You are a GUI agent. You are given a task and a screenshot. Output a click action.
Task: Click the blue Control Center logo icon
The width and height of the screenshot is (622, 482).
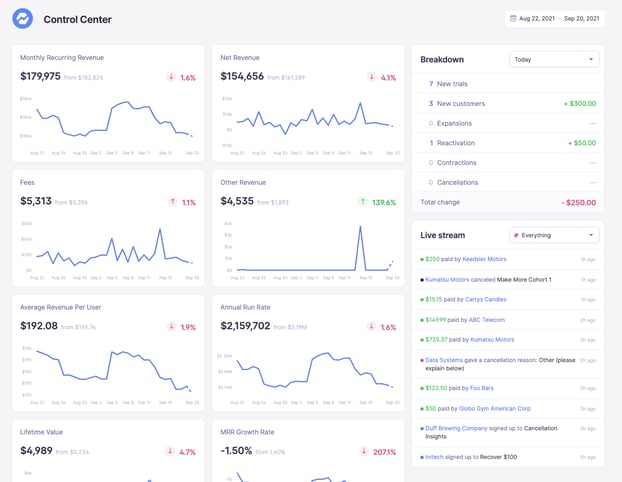(23, 19)
